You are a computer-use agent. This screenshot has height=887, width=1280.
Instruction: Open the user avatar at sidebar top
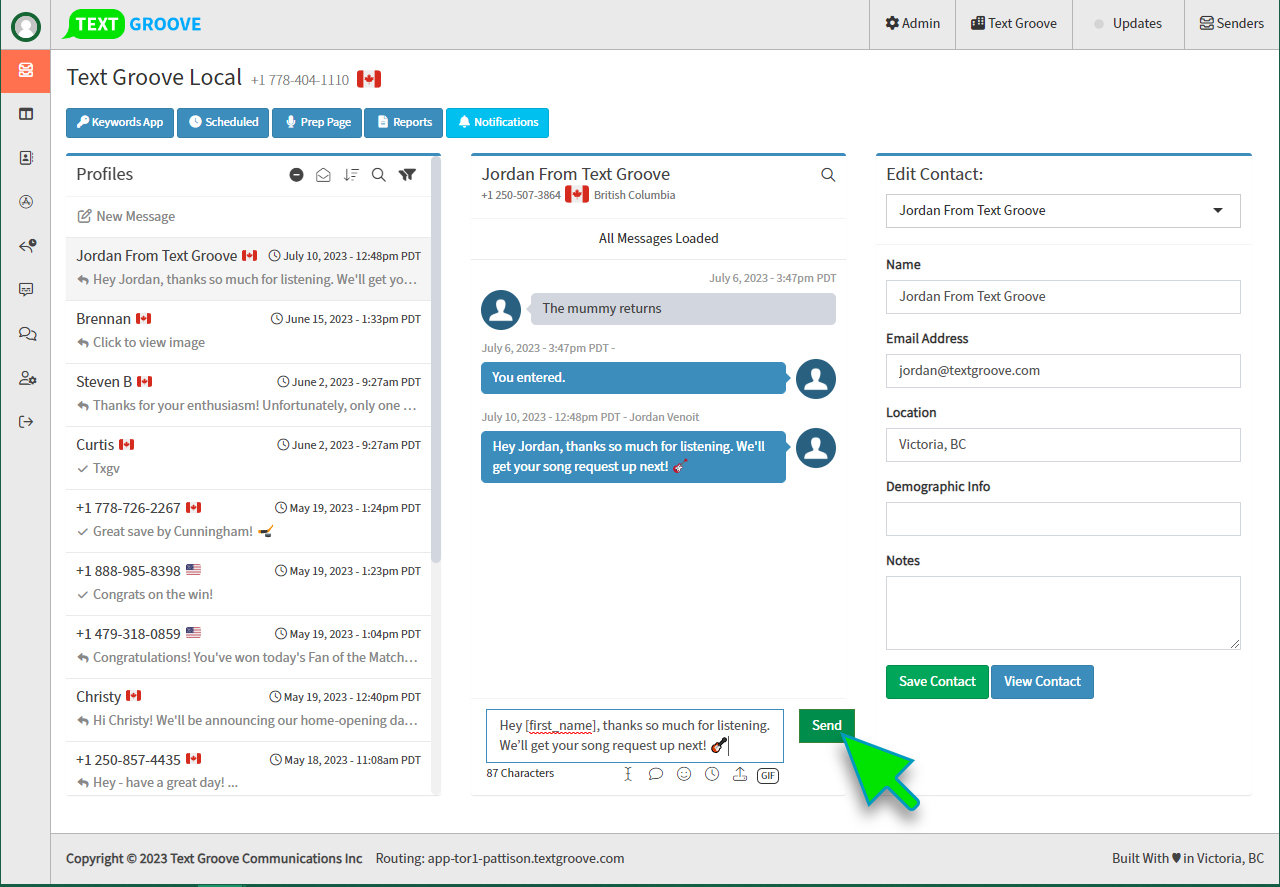[26, 27]
